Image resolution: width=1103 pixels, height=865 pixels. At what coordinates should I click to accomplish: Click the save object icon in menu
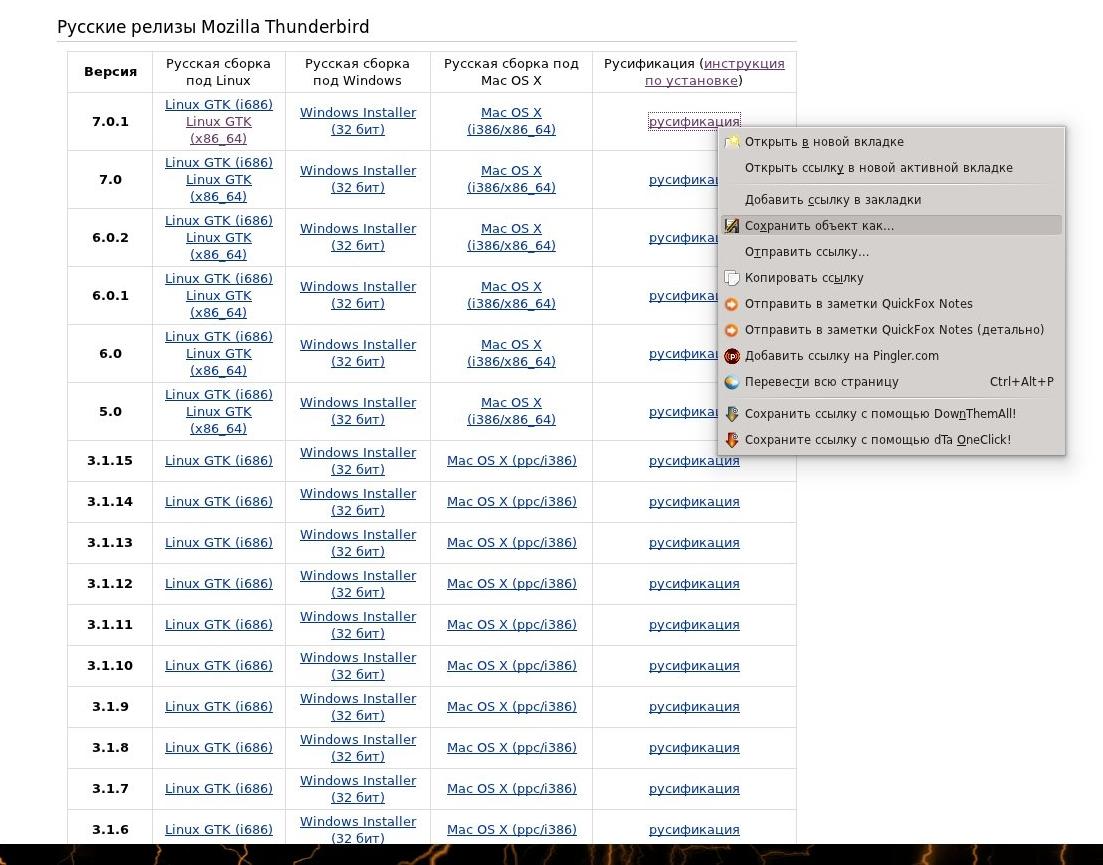[732, 226]
